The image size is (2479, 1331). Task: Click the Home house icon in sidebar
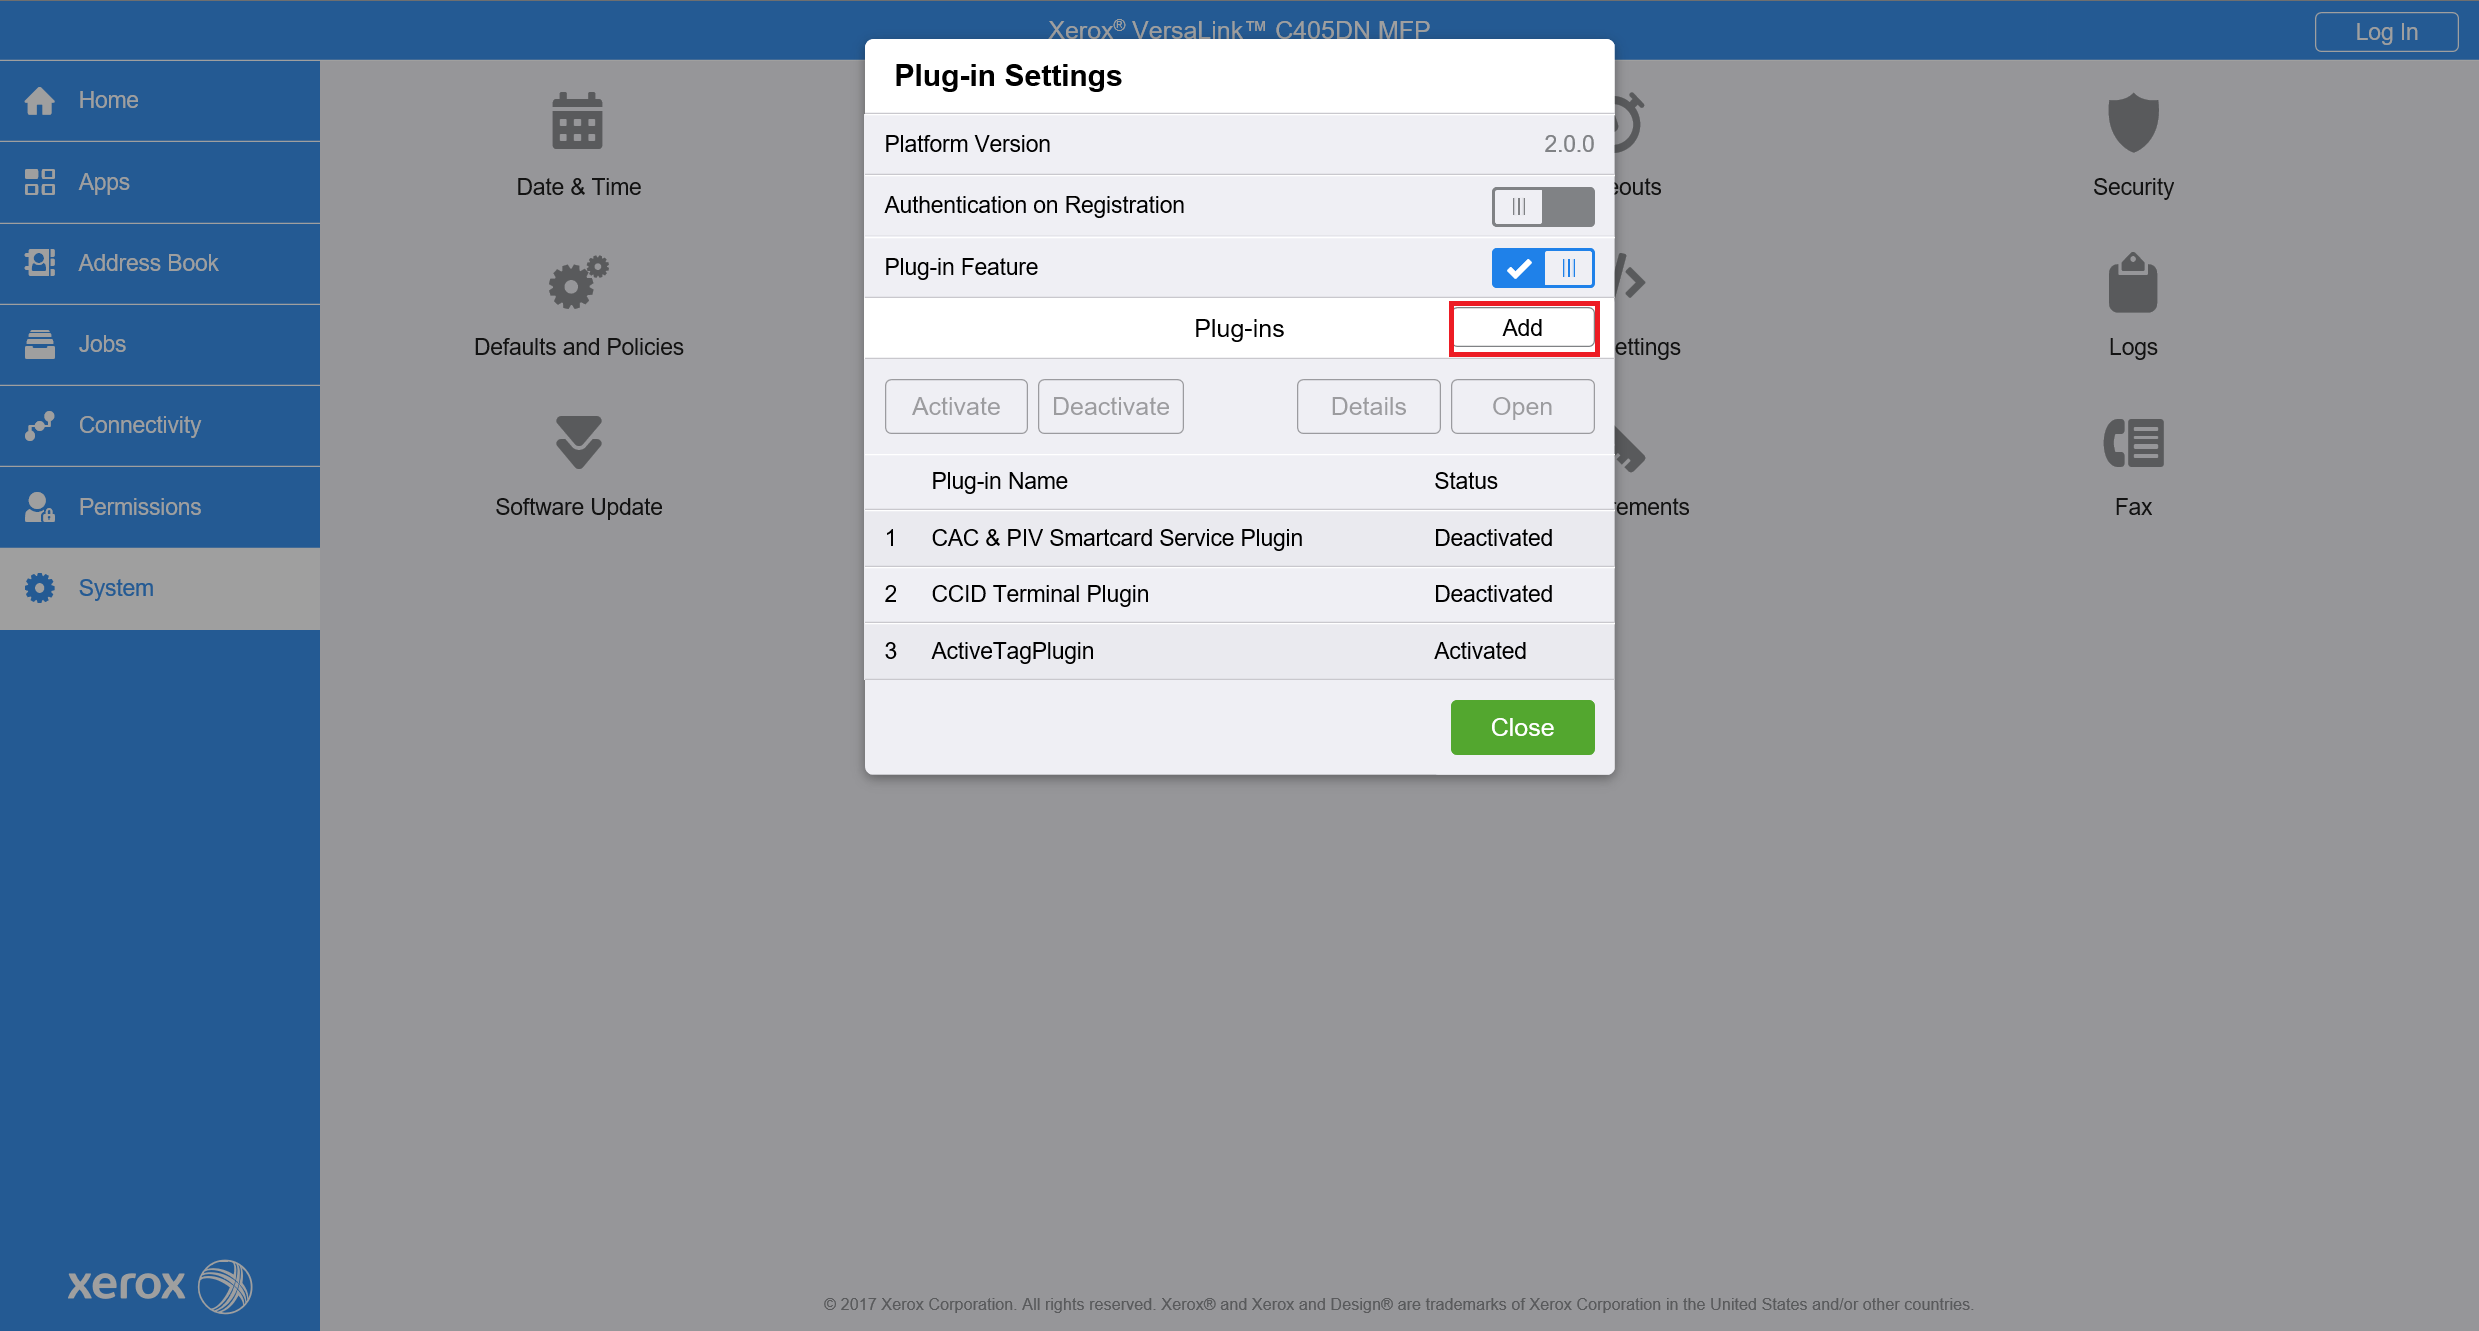click(x=40, y=101)
